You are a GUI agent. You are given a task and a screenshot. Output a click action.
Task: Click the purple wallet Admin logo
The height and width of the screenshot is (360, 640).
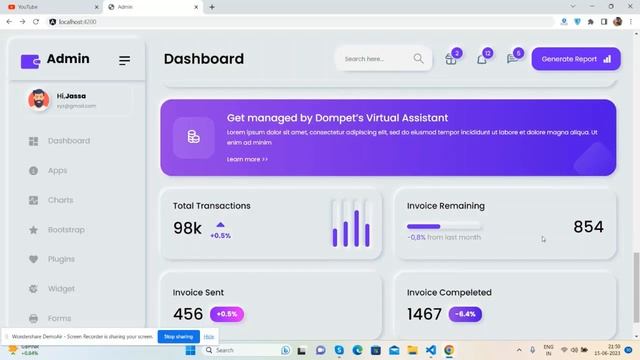click(x=30, y=62)
